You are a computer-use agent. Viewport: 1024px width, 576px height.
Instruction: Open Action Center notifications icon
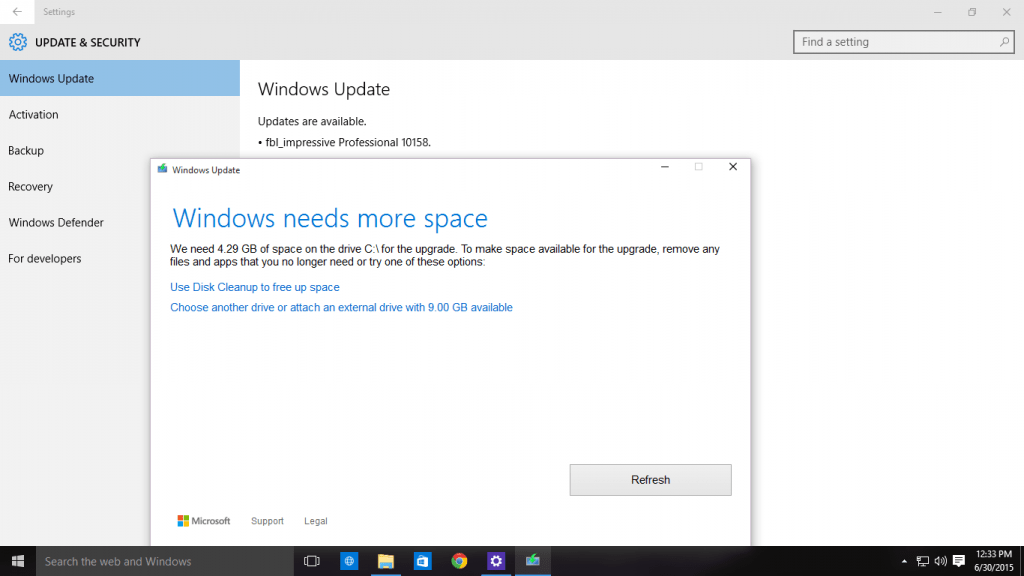959,561
